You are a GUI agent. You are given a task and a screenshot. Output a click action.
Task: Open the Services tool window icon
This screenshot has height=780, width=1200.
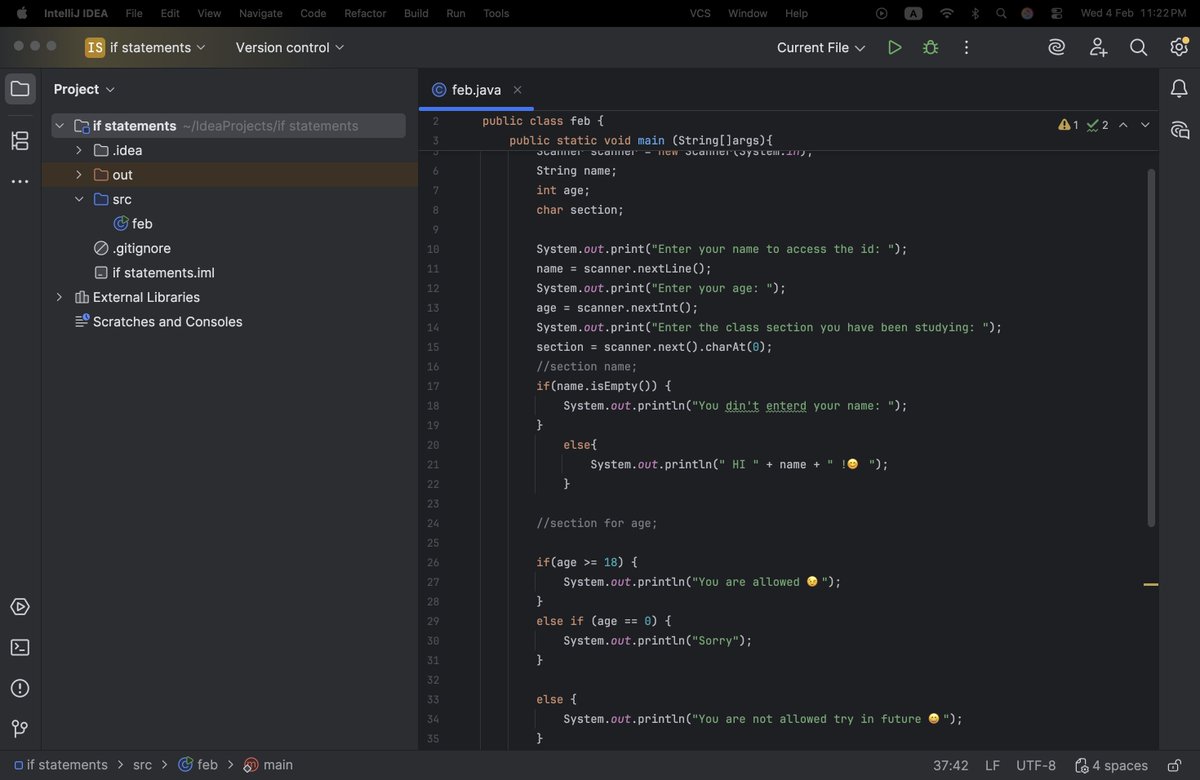point(20,607)
